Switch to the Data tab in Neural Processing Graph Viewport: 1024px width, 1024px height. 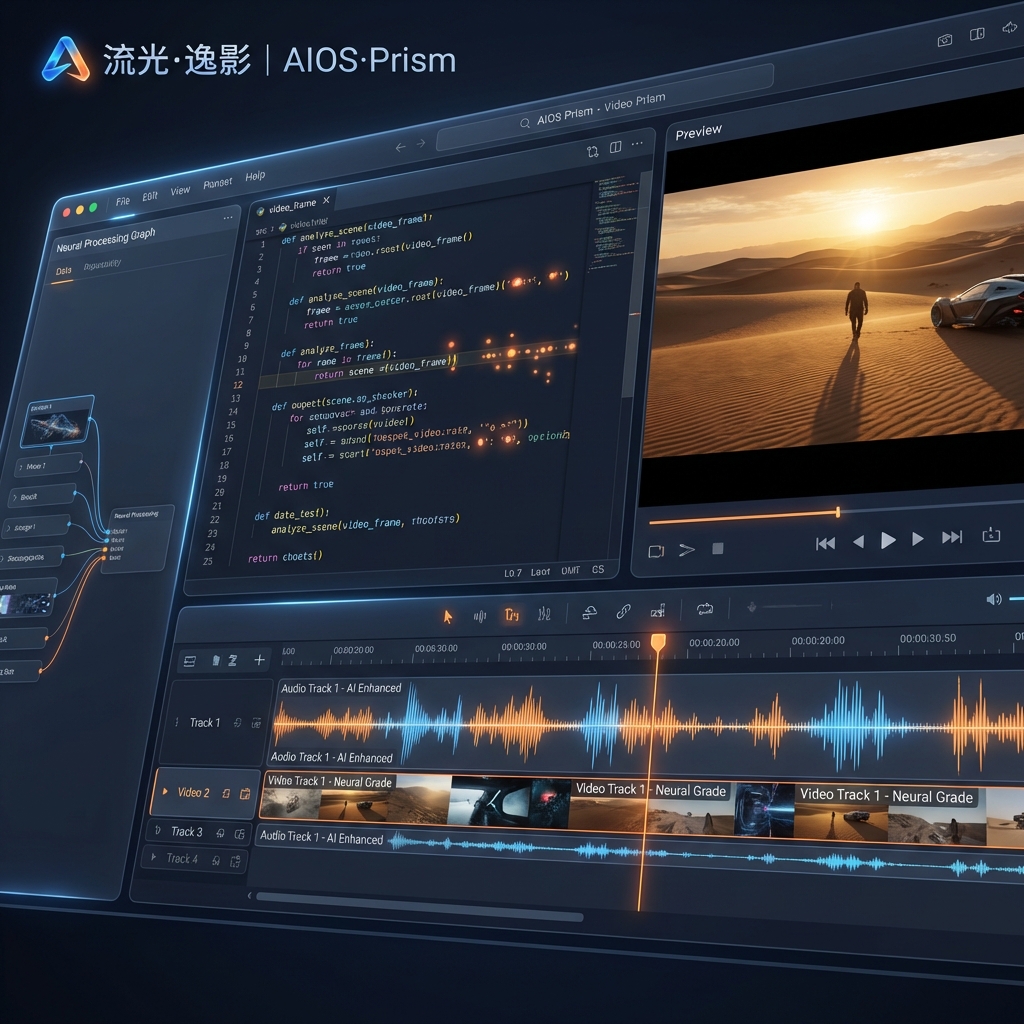[x=64, y=268]
